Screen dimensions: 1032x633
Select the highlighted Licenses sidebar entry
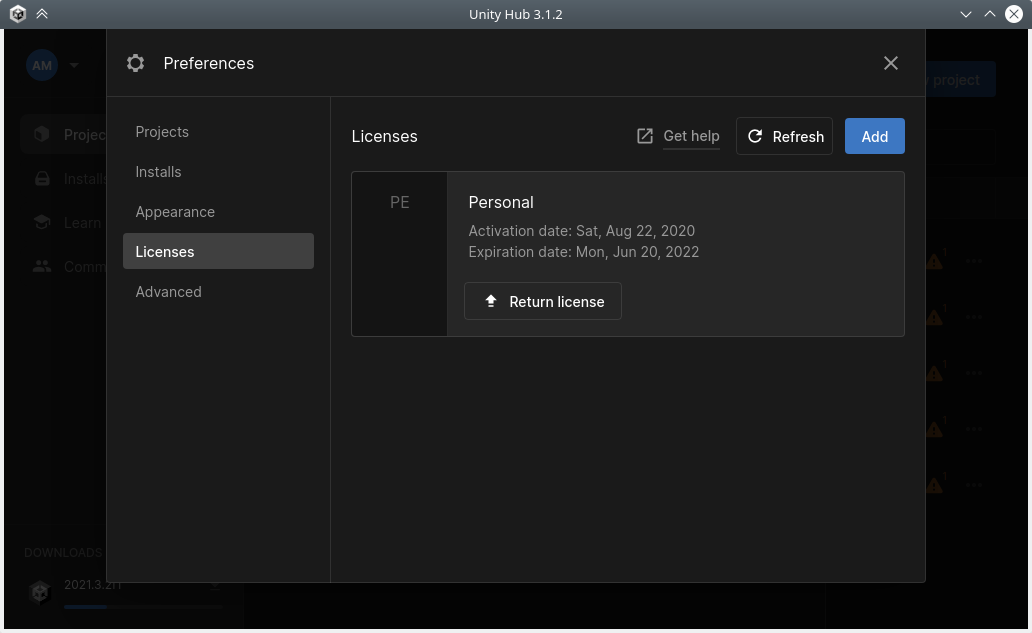tap(218, 252)
